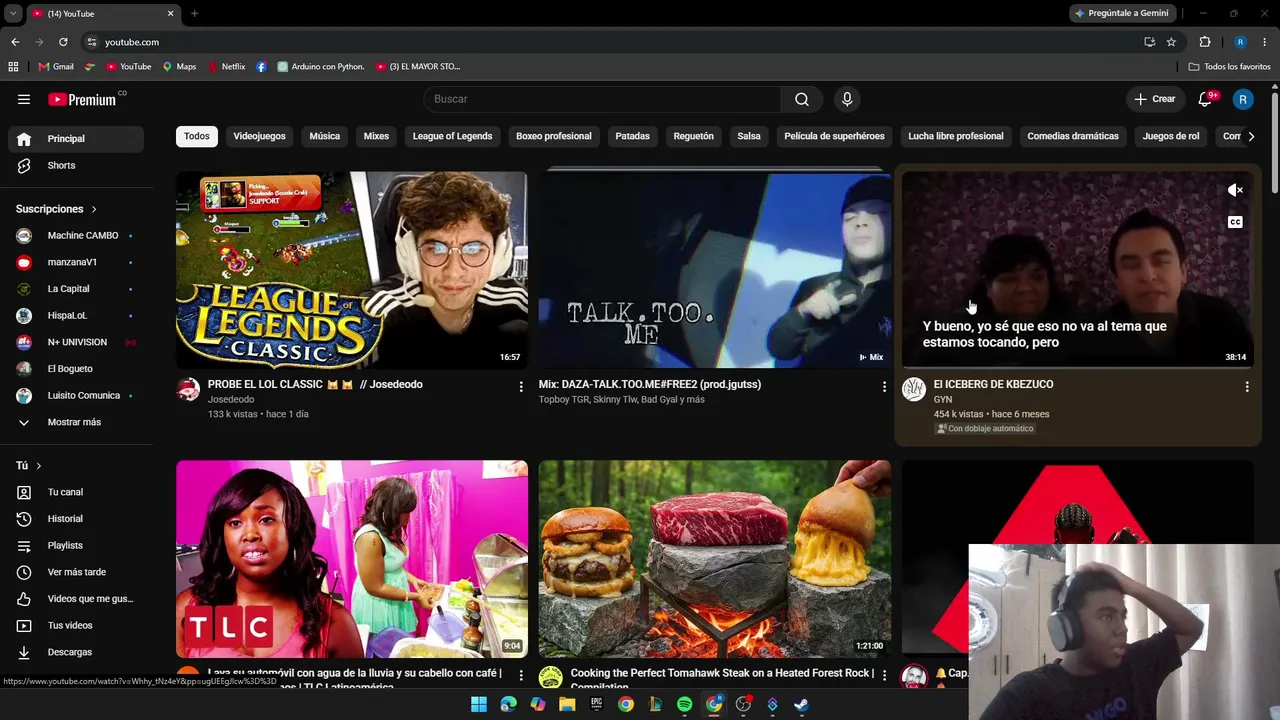Click the YouTube search box
1280x720 pixels.
(603, 99)
